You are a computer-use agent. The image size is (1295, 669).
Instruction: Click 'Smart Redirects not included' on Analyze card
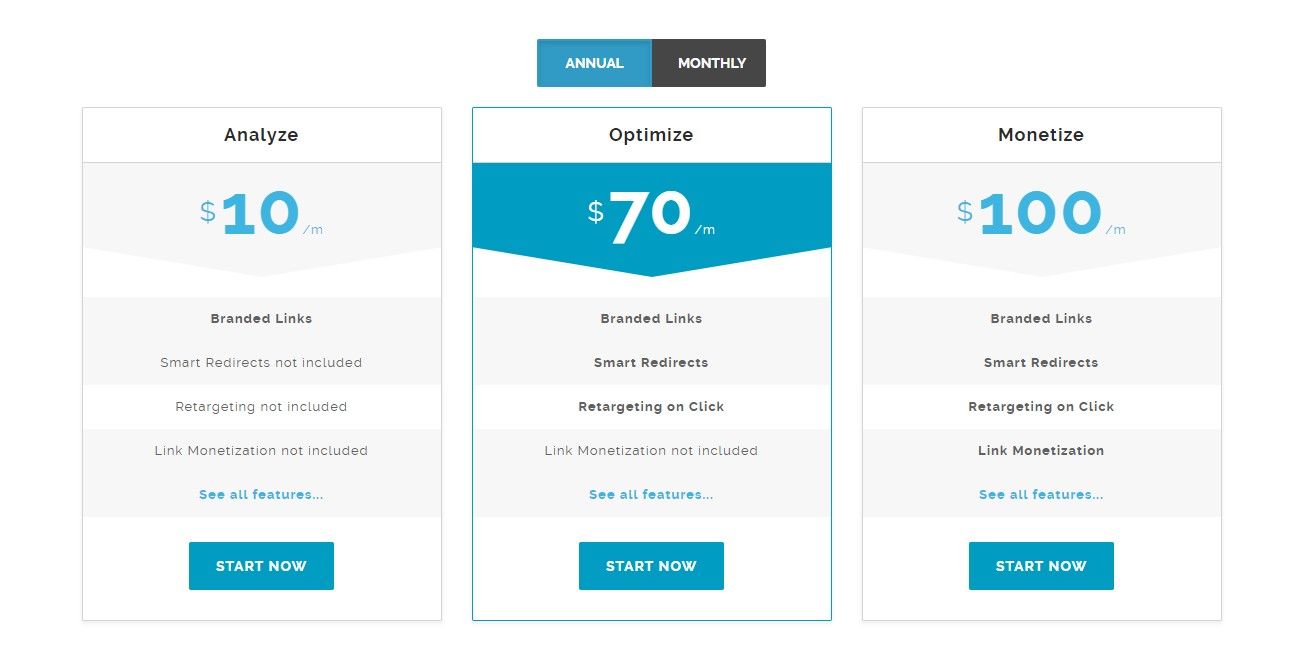coord(261,362)
